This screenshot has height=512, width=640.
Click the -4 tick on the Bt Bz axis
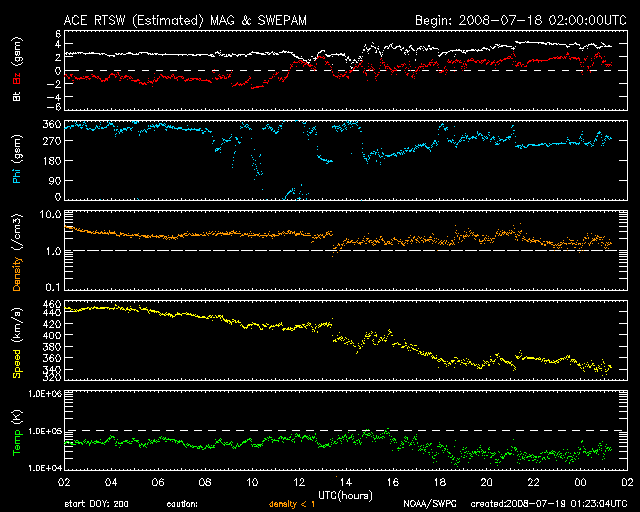point(53,97)
